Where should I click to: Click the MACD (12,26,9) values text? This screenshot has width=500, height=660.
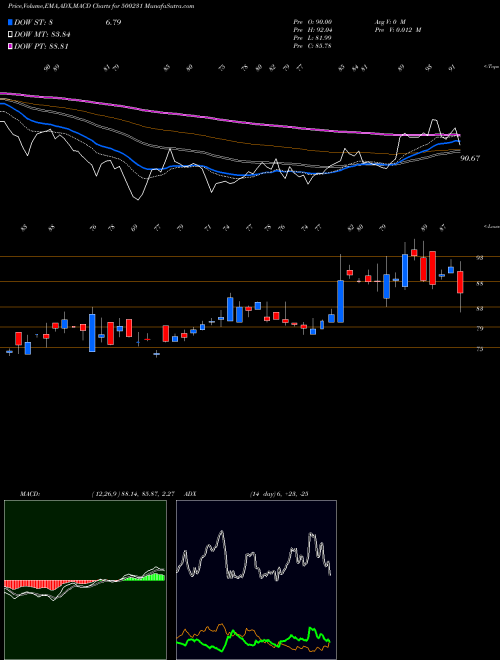click(x=133, y=494)
